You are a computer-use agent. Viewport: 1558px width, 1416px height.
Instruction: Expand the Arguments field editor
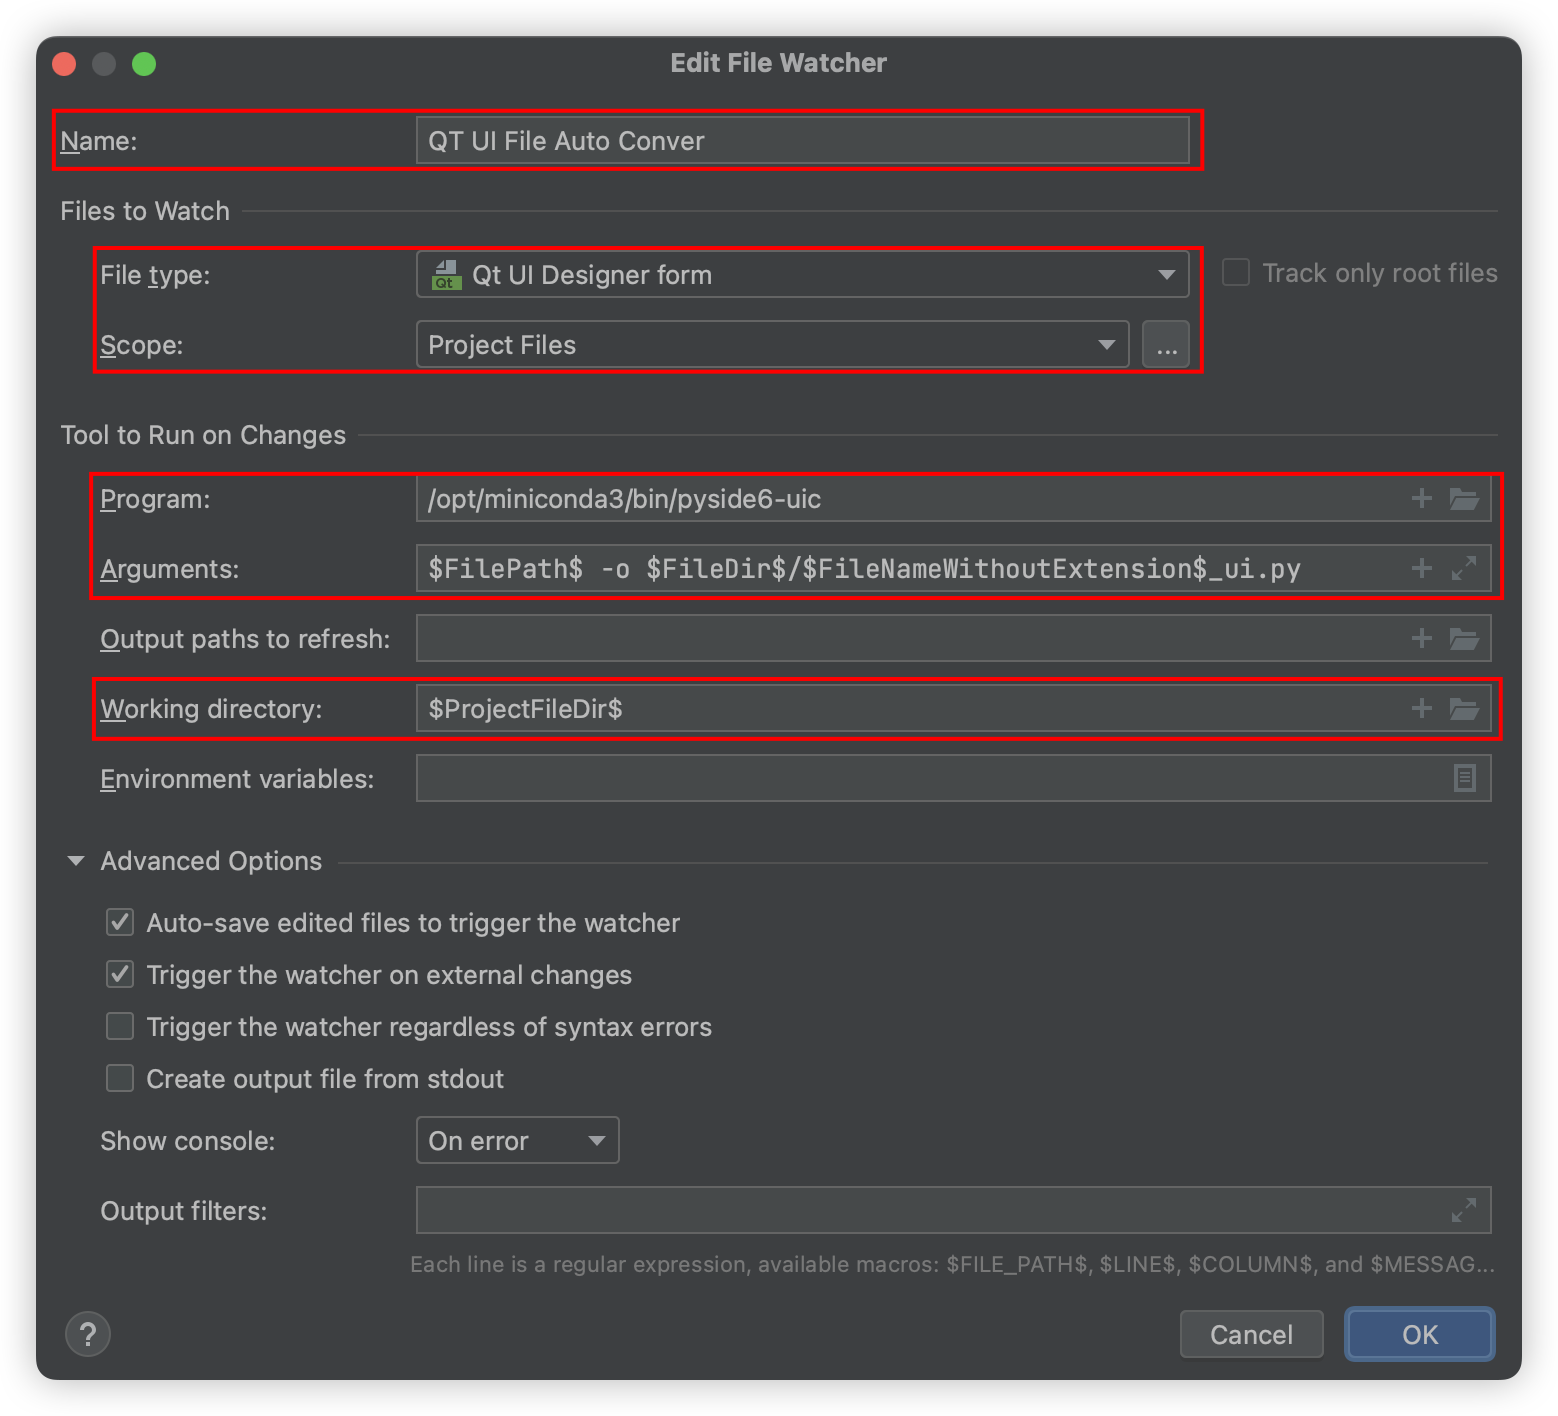coord(1464,569)
